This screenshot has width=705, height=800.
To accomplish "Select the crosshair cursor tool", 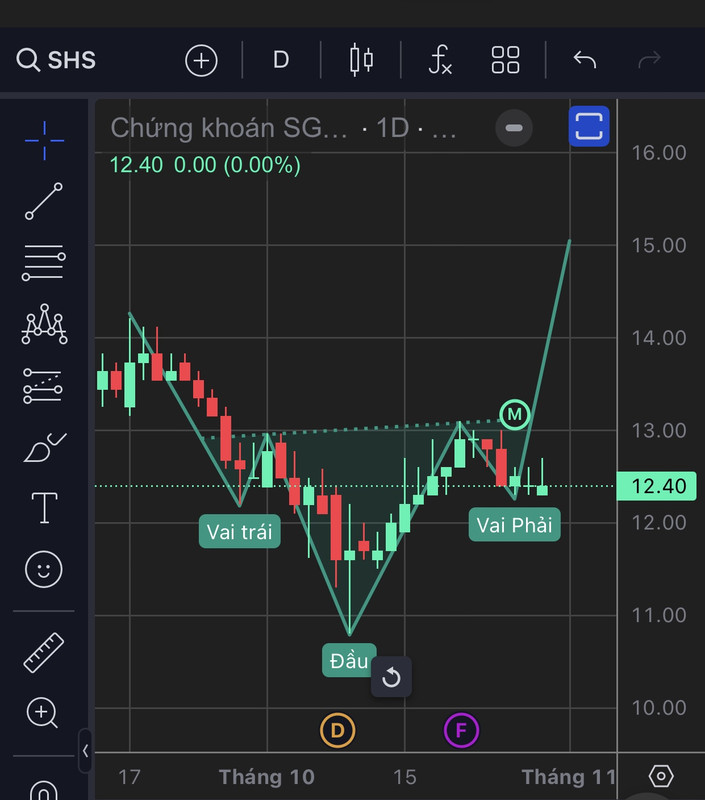I will (44, 140).
